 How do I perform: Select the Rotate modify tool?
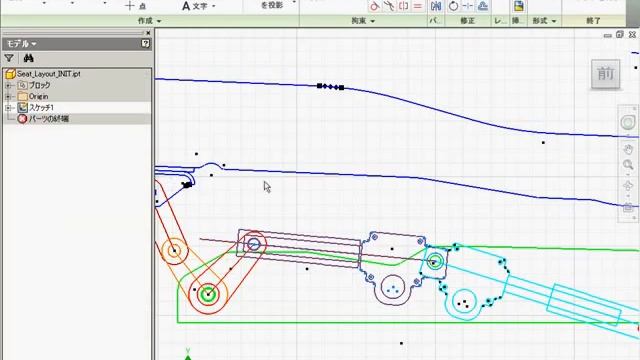pyautogui.click(x=453, y=6)
